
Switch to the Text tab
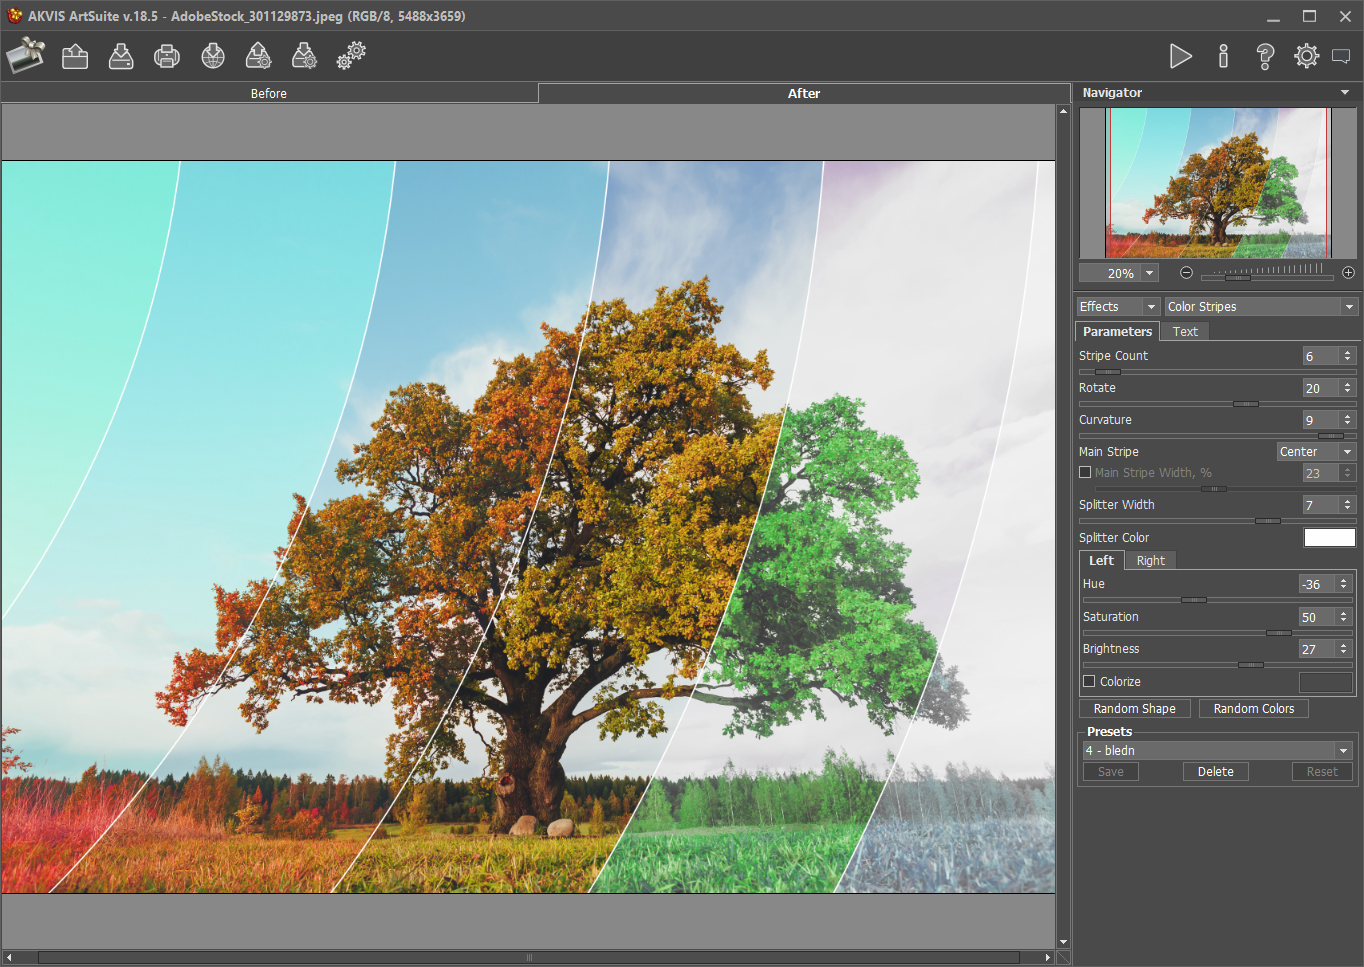pos(1185,332)
